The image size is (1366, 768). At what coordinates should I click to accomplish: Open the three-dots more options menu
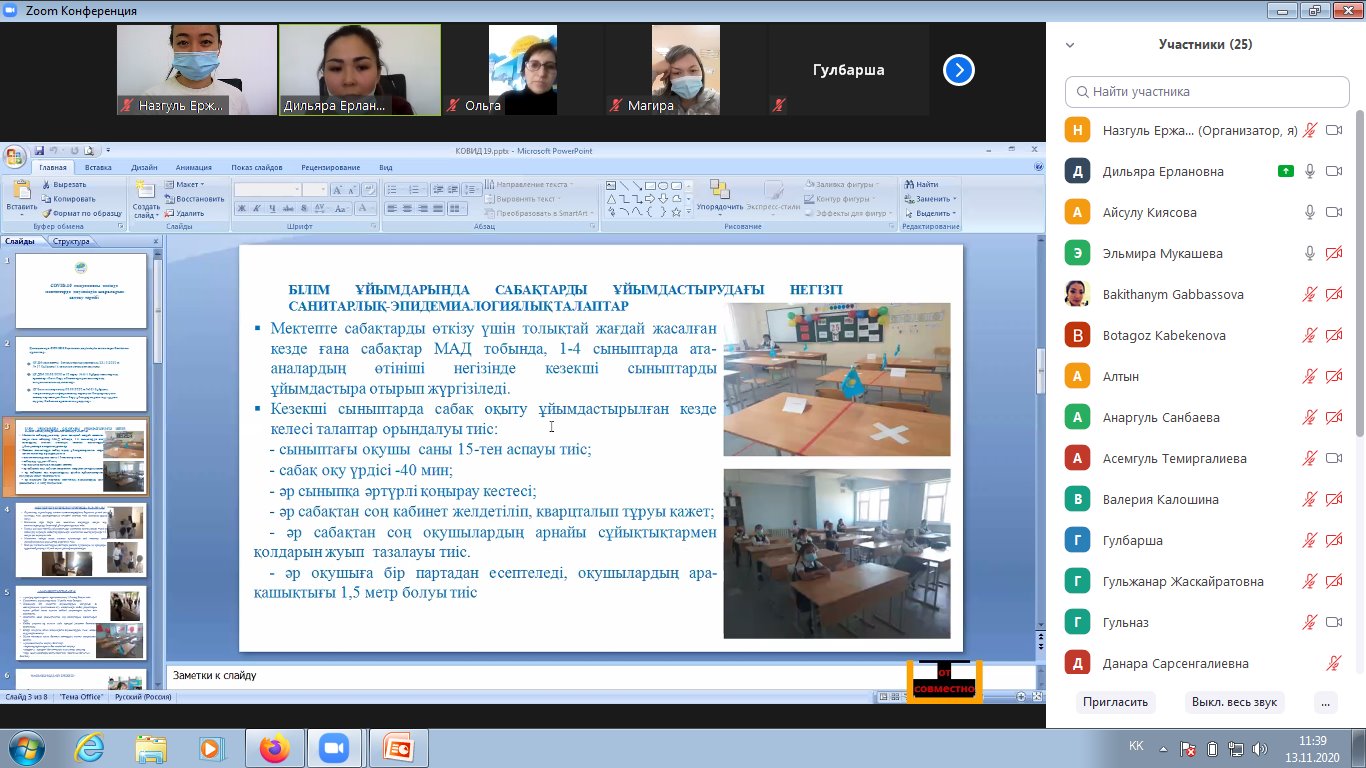click(1325, 702)
